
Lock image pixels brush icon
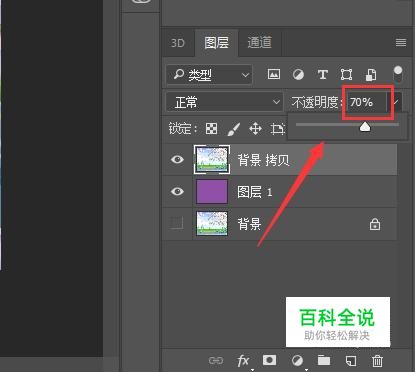point(233,129)
